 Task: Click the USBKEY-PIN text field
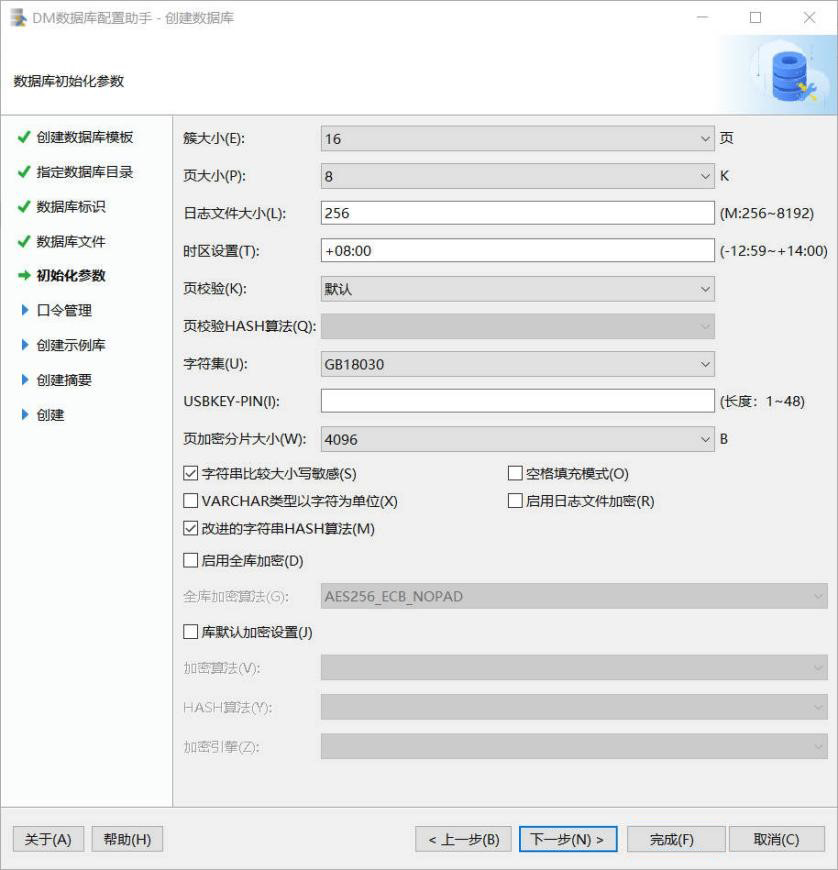point(517,402)
